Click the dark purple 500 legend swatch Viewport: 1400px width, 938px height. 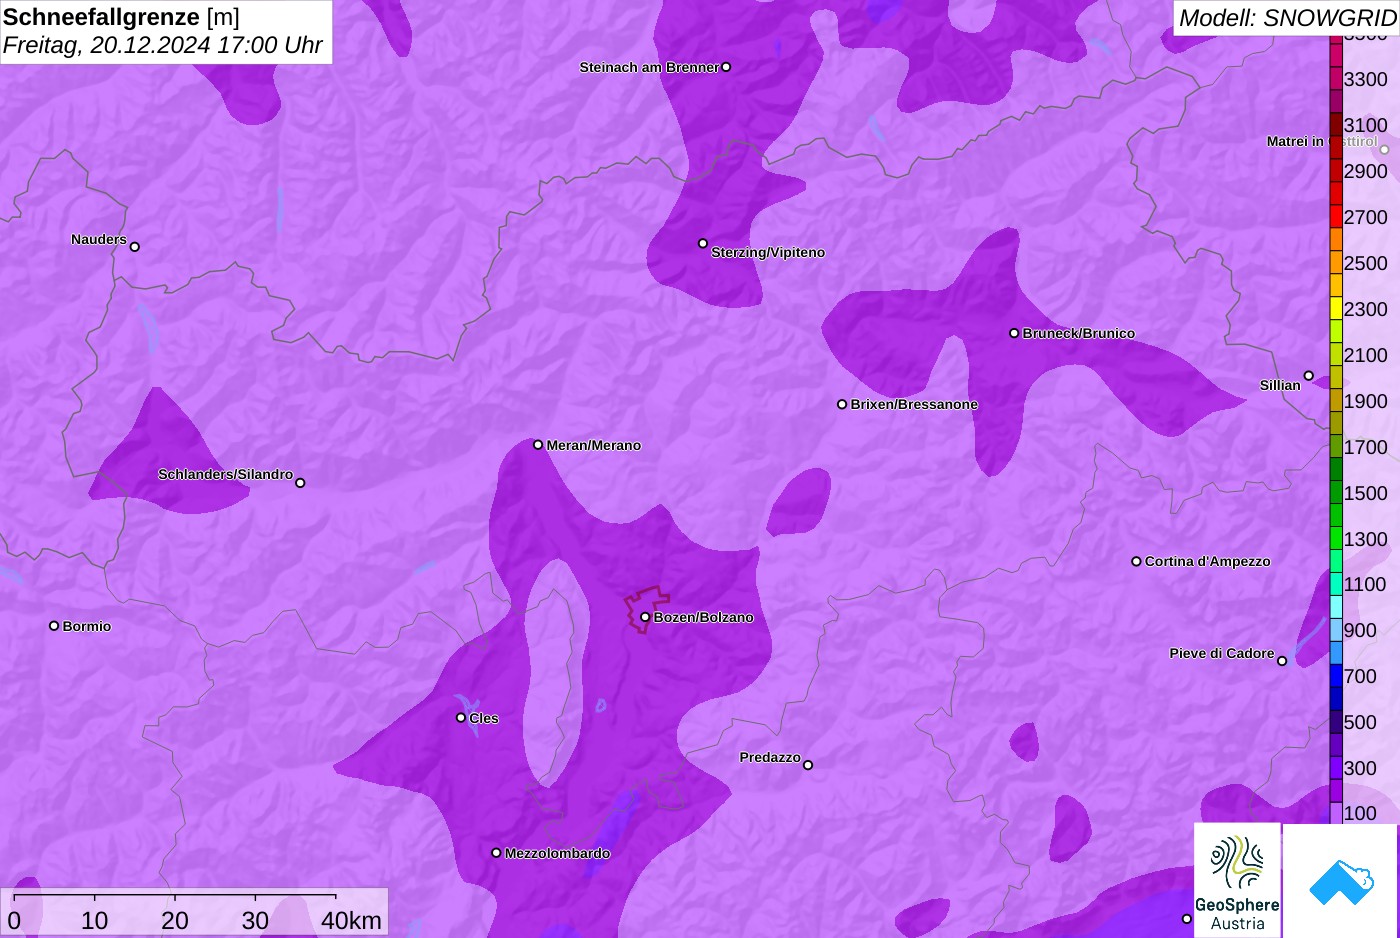click(1336, 722)
